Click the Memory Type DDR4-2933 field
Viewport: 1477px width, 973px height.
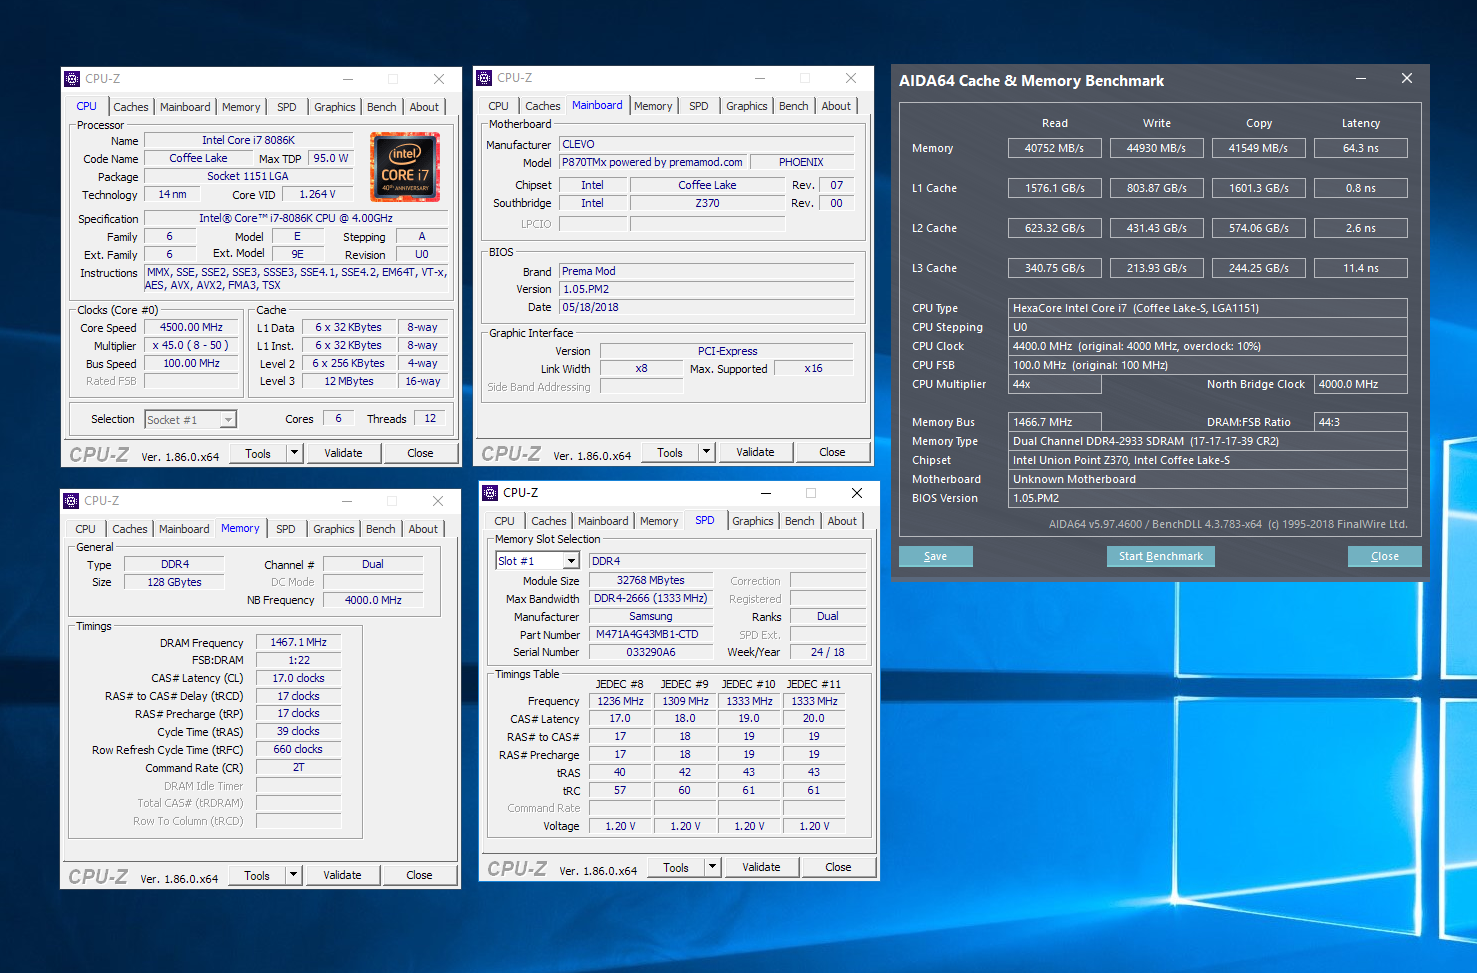[1208, 441]
